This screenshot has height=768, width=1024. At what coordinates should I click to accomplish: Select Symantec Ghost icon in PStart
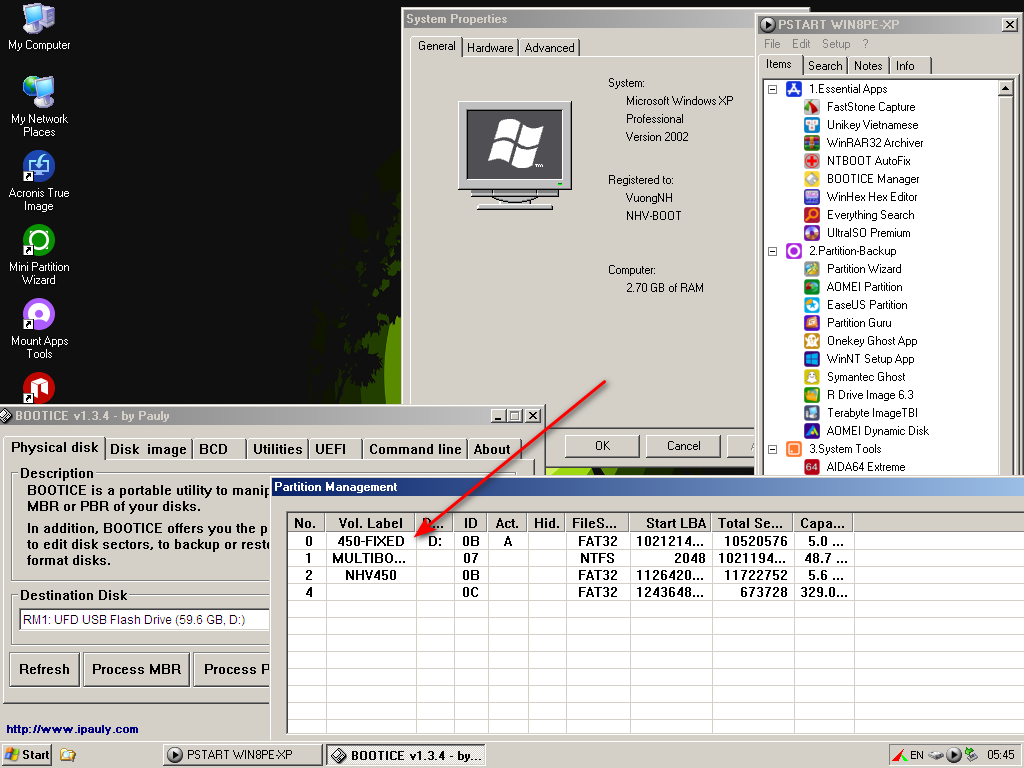click(x=811, y=377)
